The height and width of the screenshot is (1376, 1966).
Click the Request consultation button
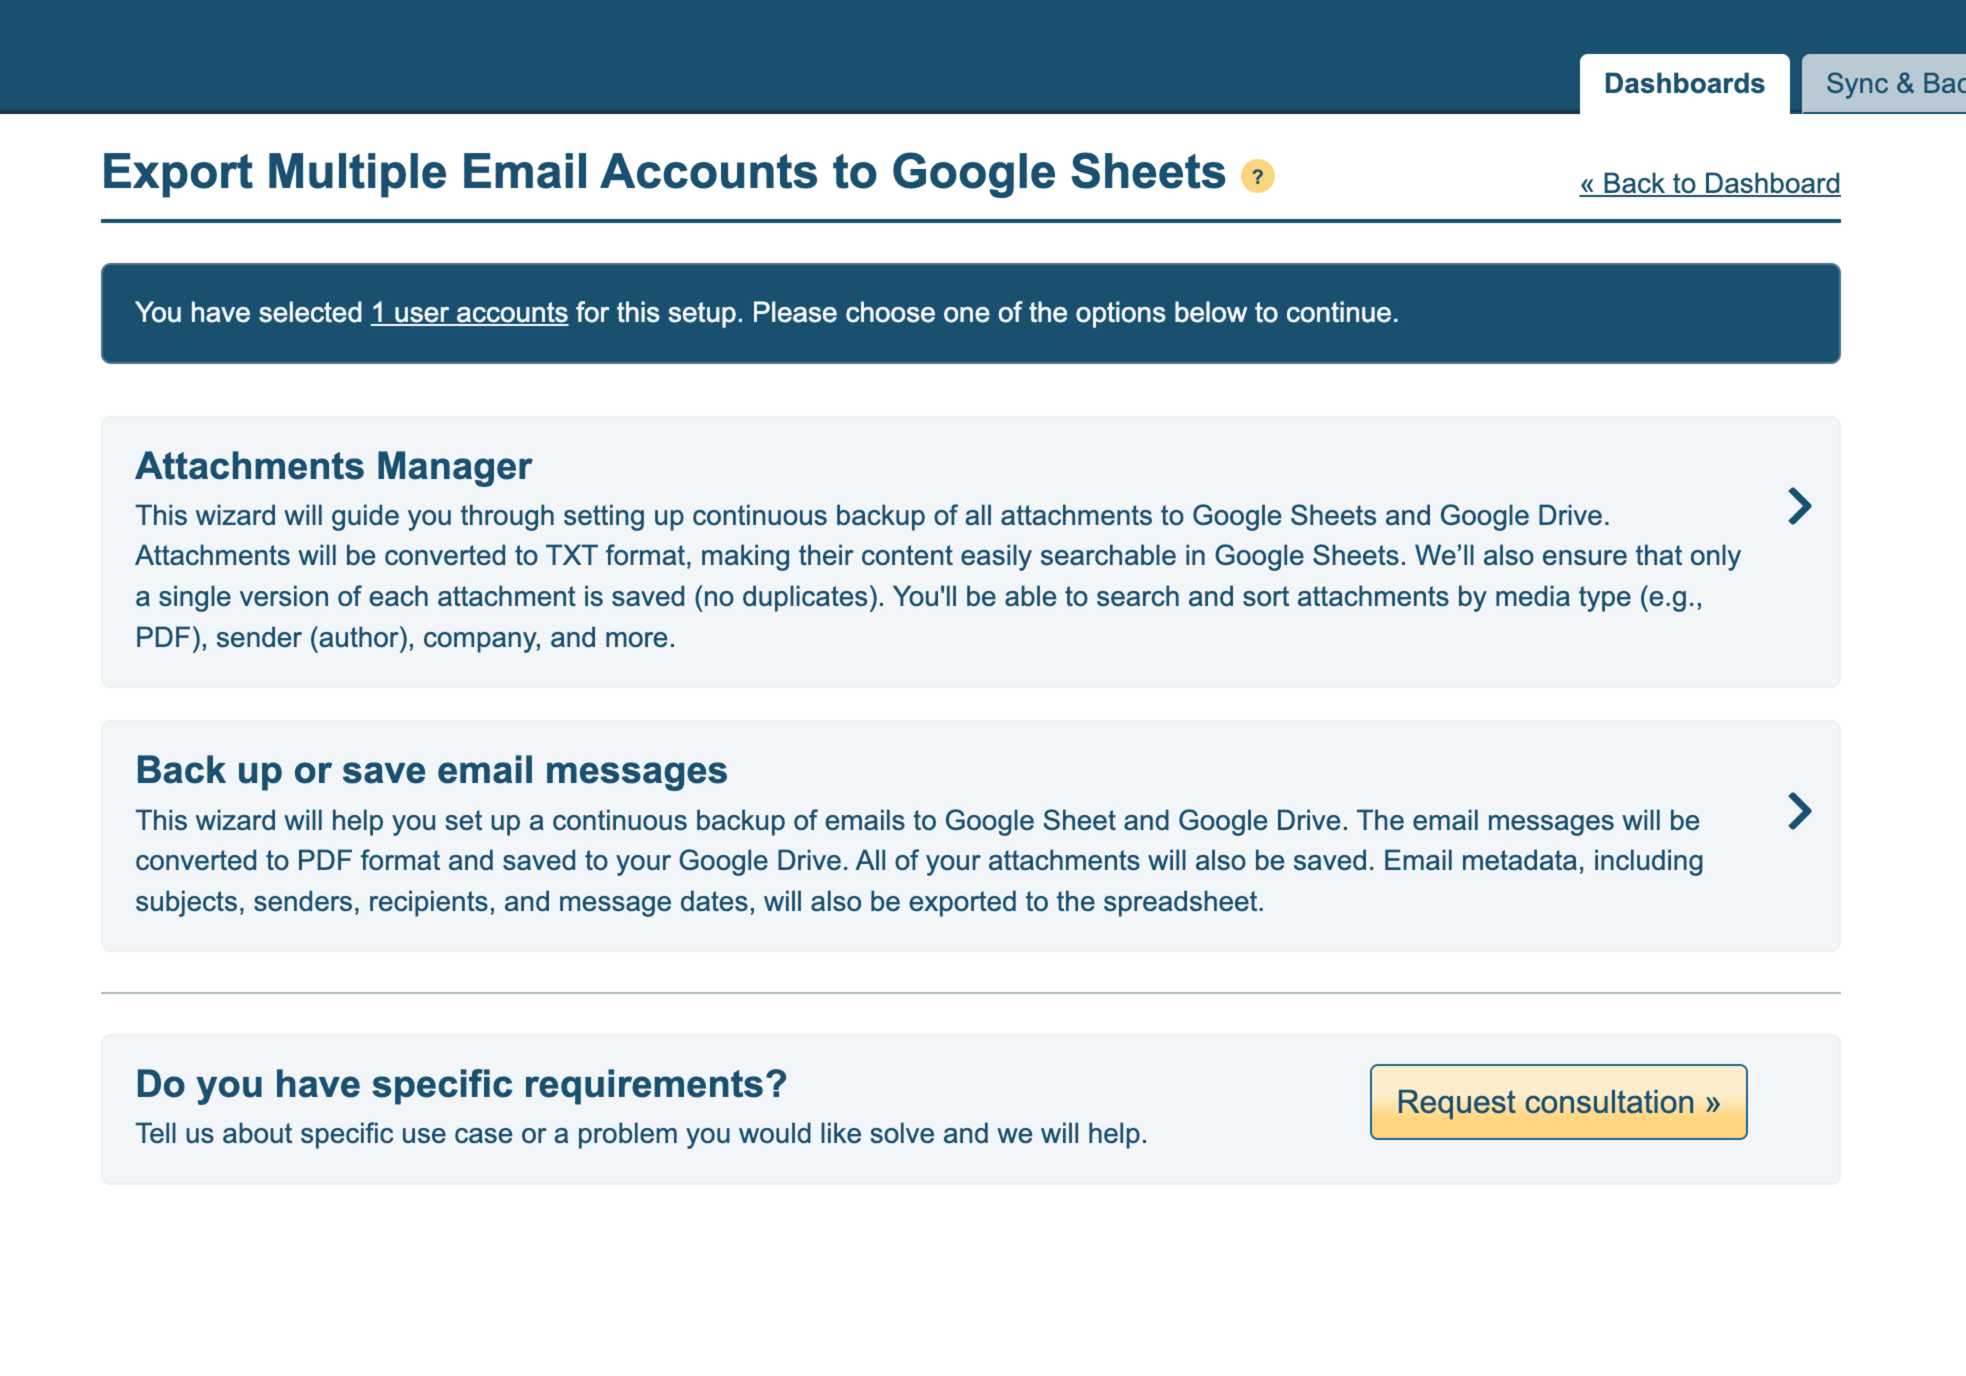(1558, 1102)
